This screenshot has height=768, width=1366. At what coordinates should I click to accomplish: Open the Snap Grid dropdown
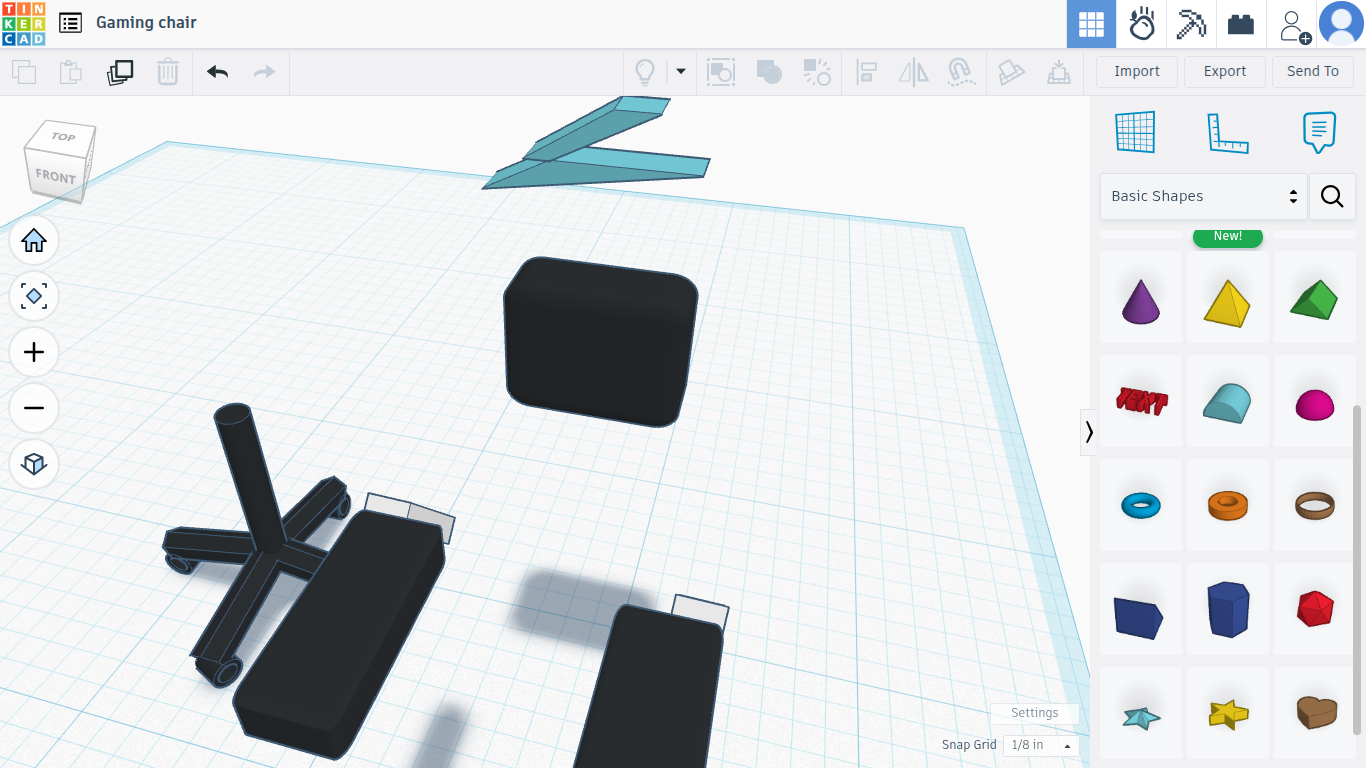coord(1040,745)
